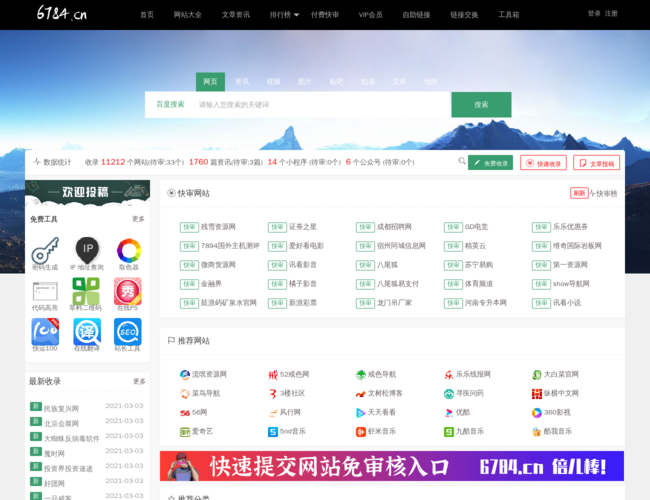Expand the 排行榜 dropdown menu

tap(284, 15)
